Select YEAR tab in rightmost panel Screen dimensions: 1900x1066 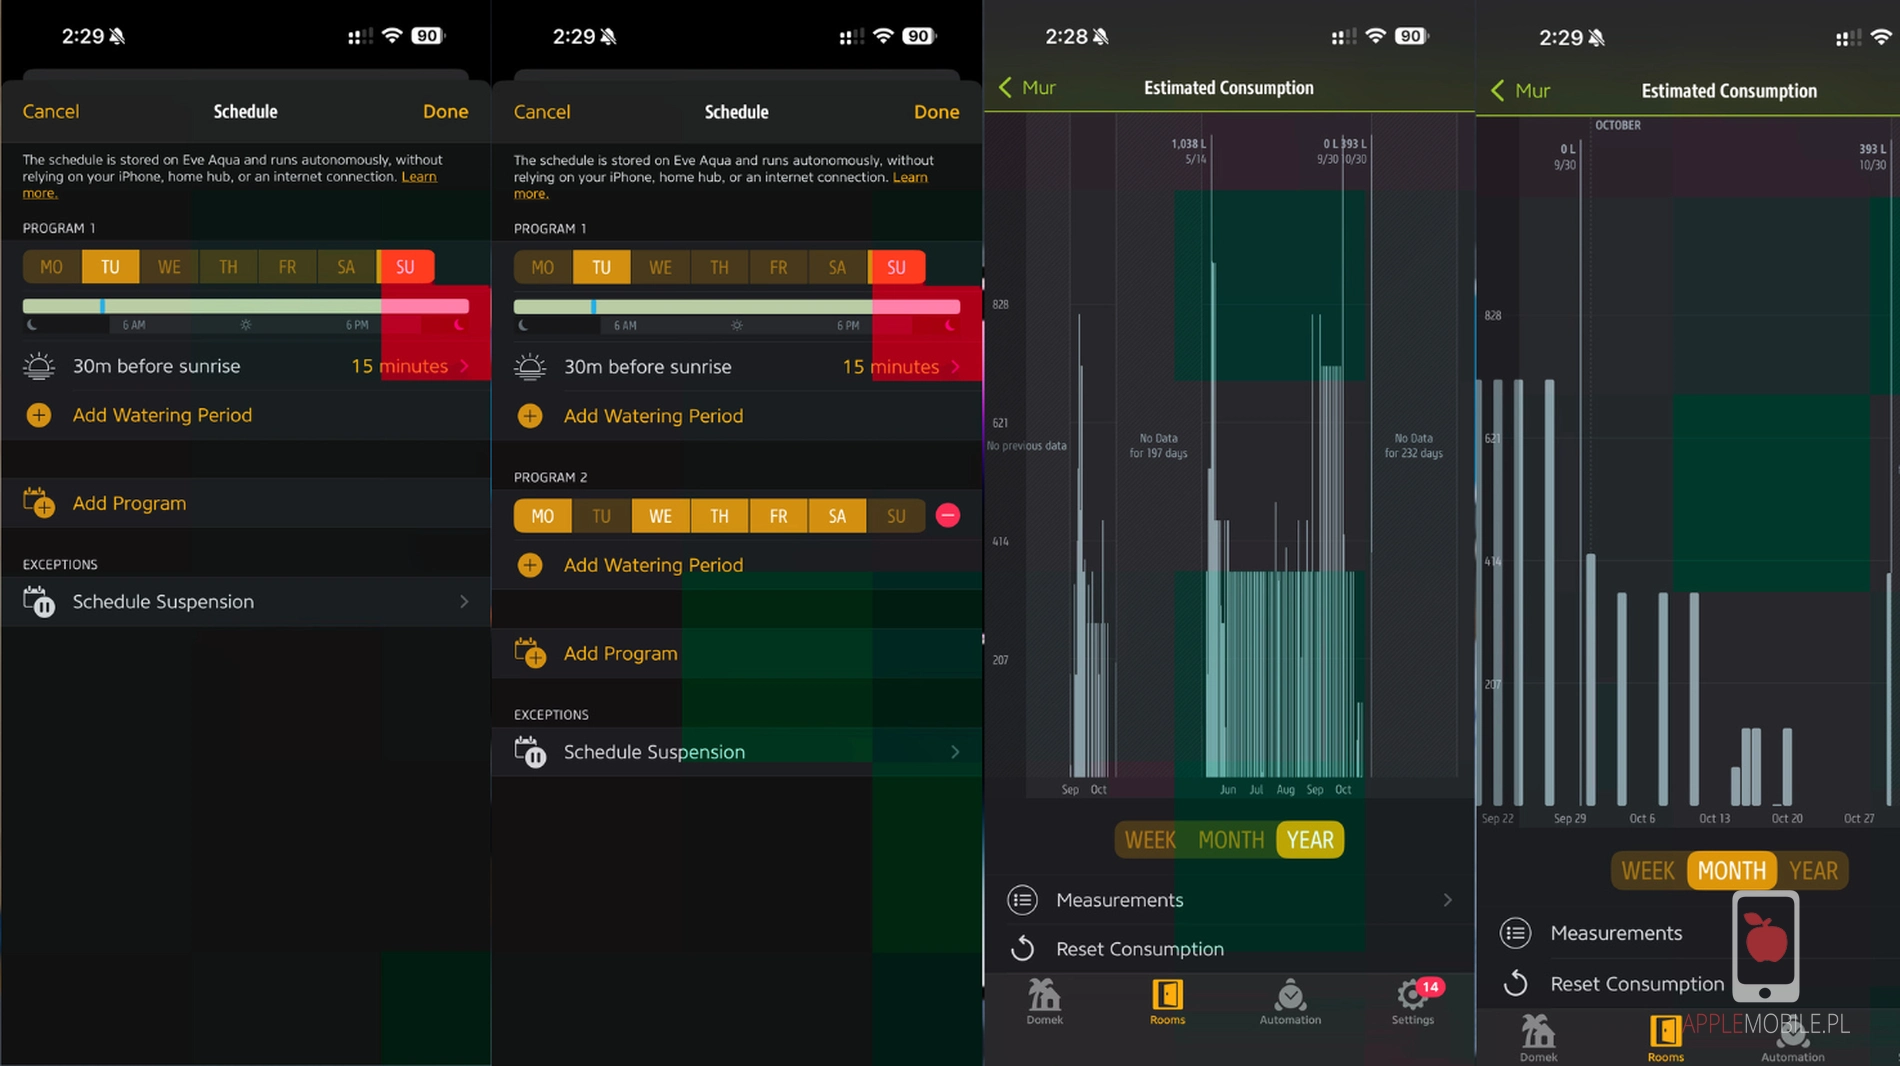click(x=1813, y=871)
